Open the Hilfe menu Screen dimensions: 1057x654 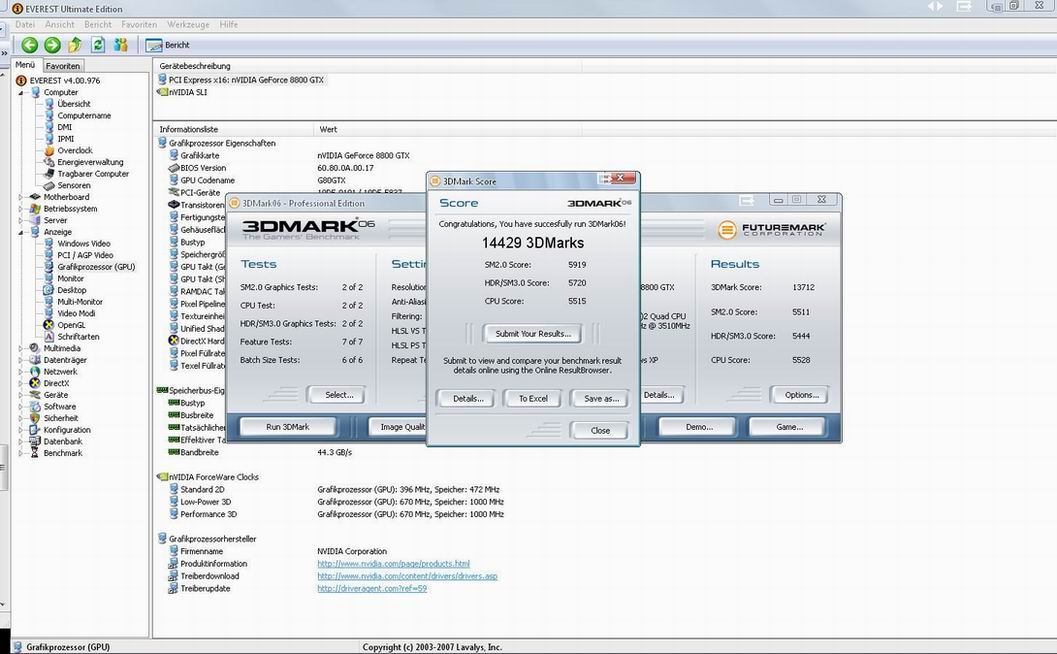pos(229,25)
